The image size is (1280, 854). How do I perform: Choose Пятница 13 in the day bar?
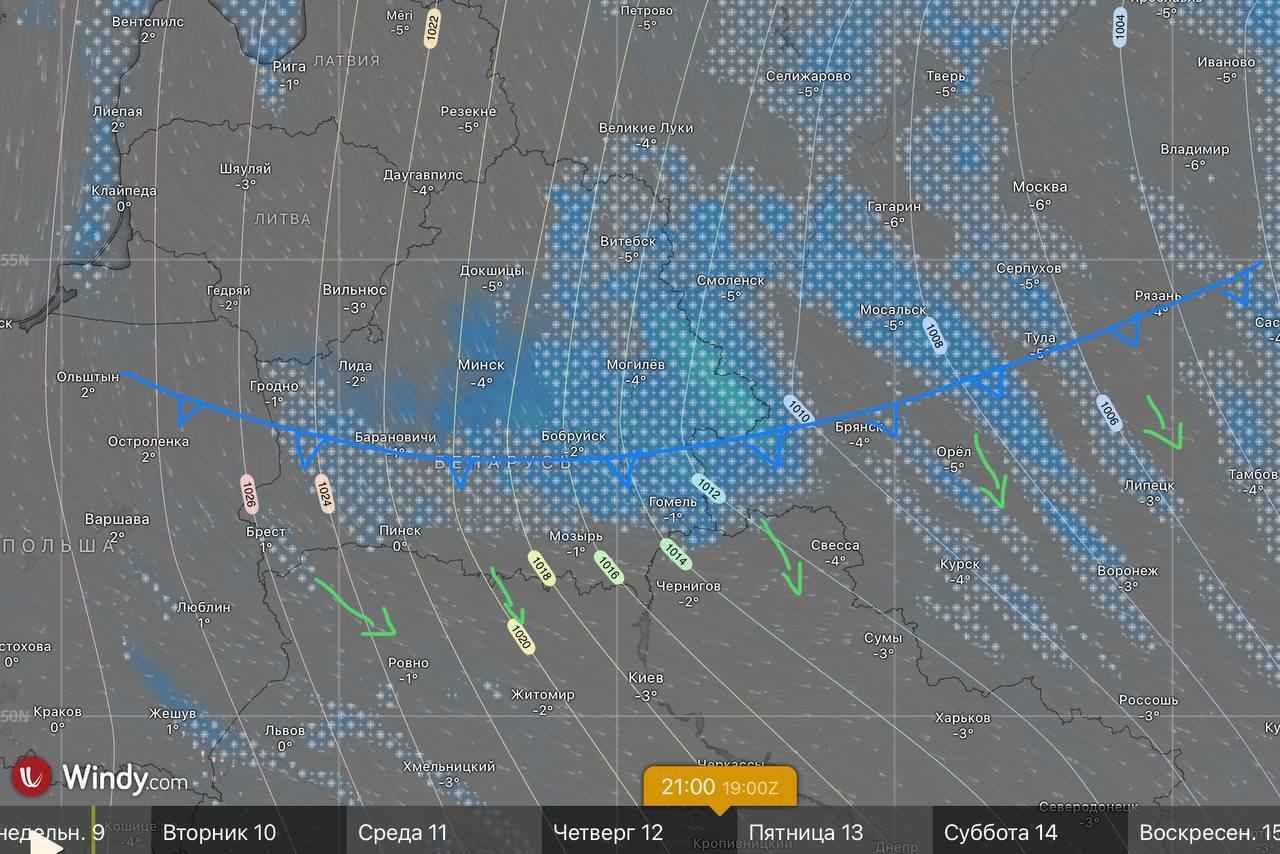[x=805, y=832]
